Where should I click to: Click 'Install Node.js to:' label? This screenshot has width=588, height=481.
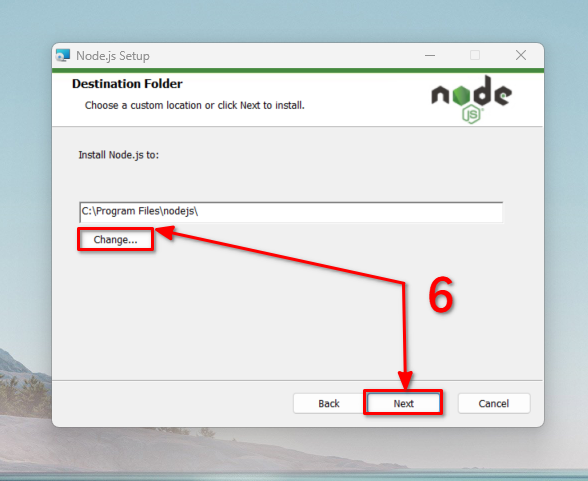pos(118,155)
